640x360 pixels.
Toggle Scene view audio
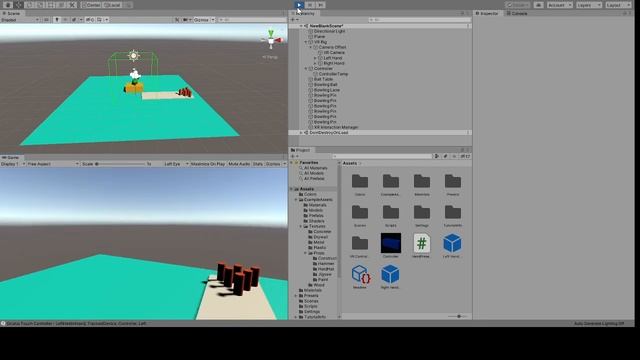[65, 20]
